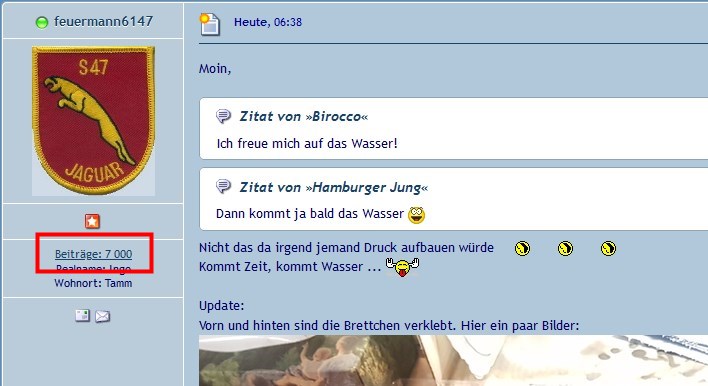
Task: Click the green online status indicator
Action: 42,22
